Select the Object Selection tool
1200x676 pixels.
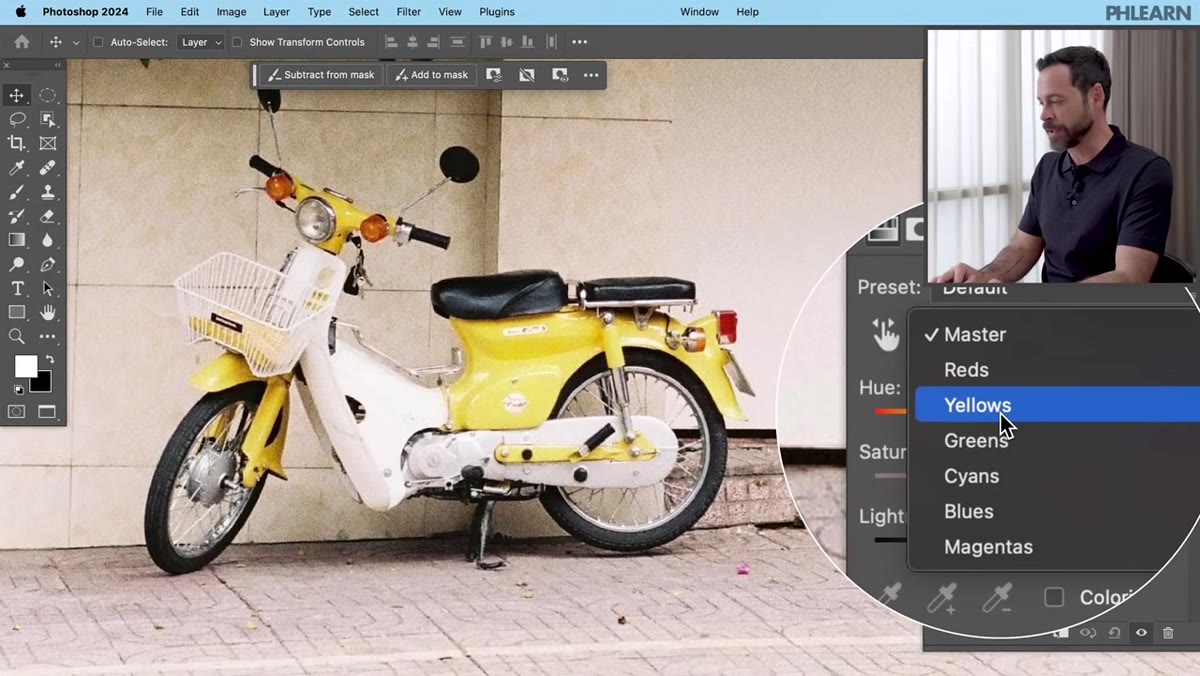47,119
